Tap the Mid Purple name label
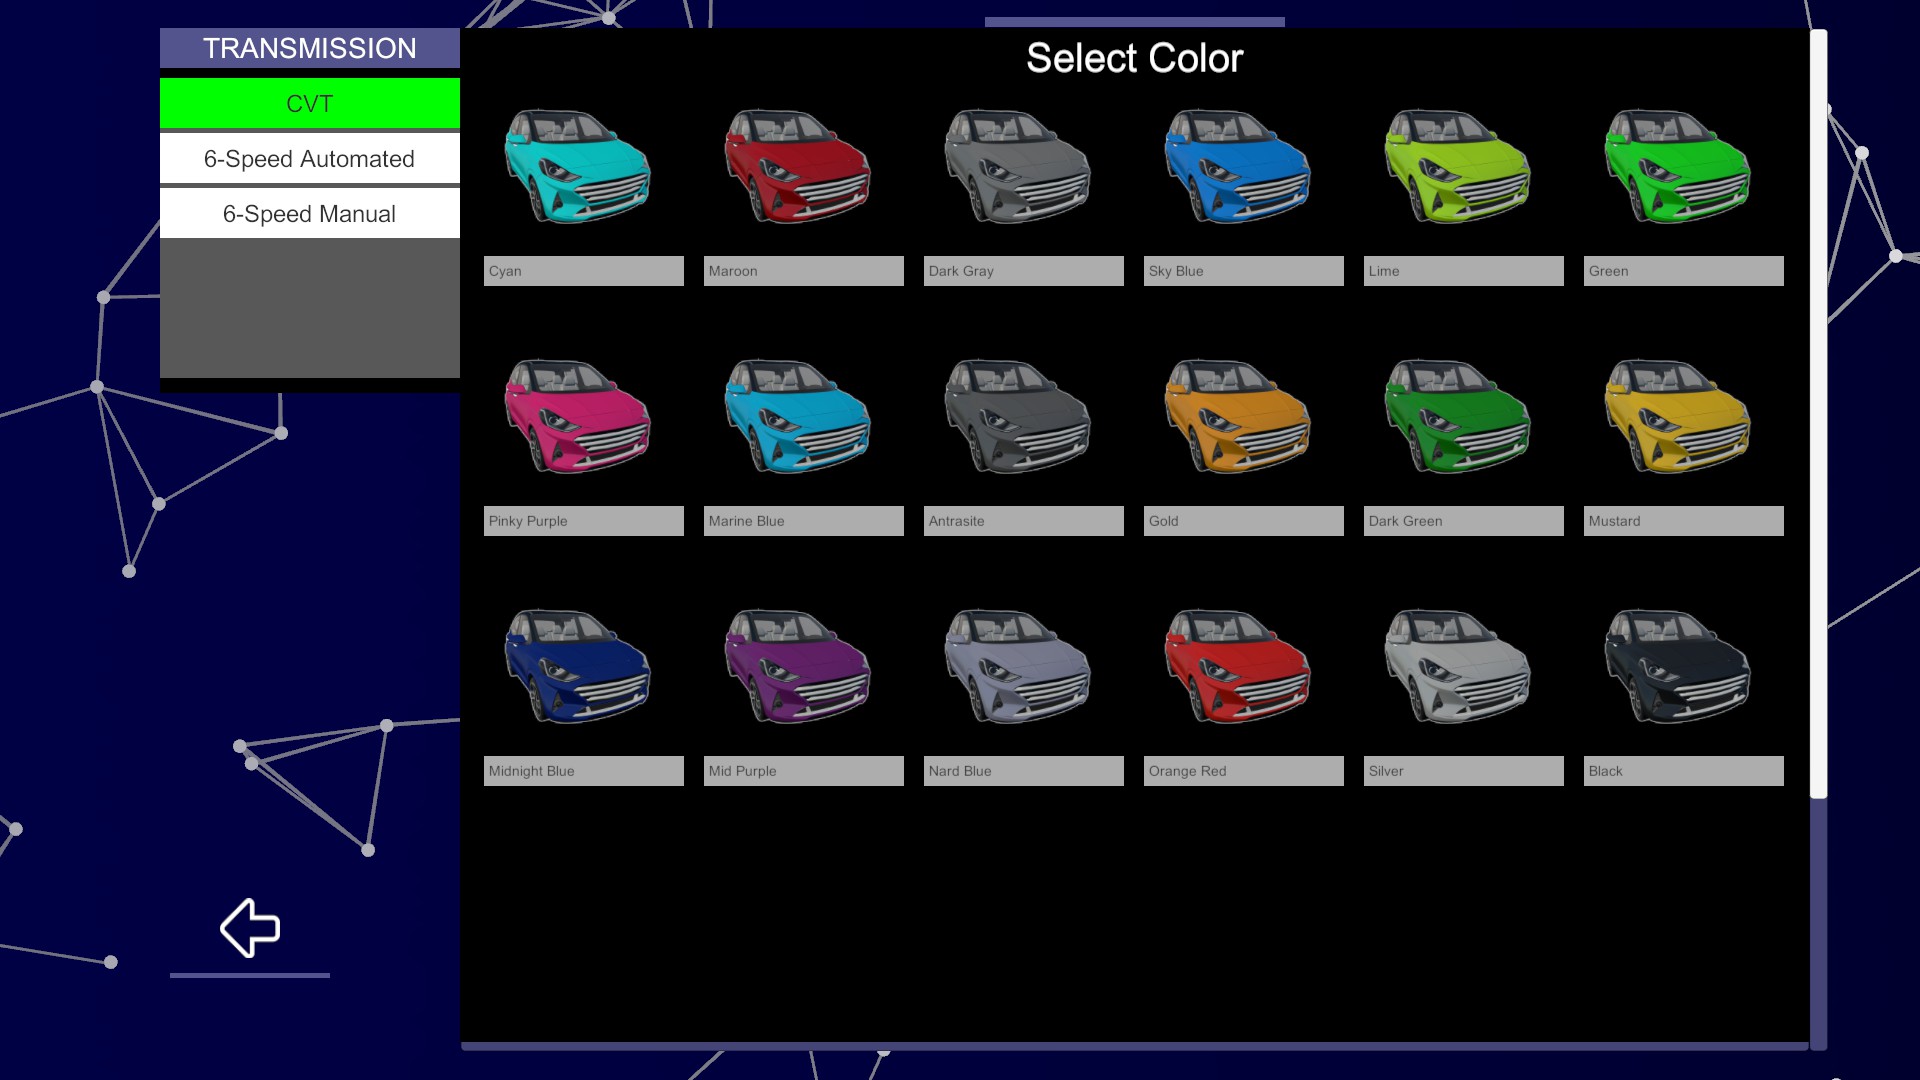 tap(804, 771)
